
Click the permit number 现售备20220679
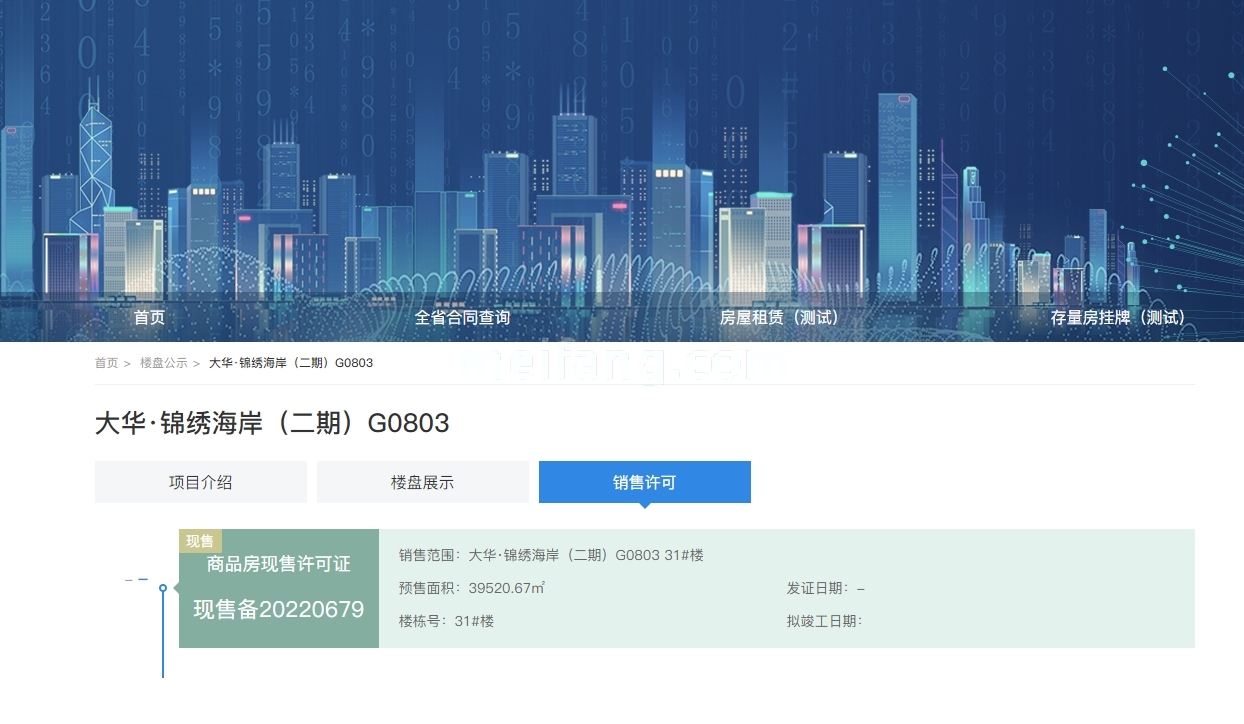pos(278,609)
